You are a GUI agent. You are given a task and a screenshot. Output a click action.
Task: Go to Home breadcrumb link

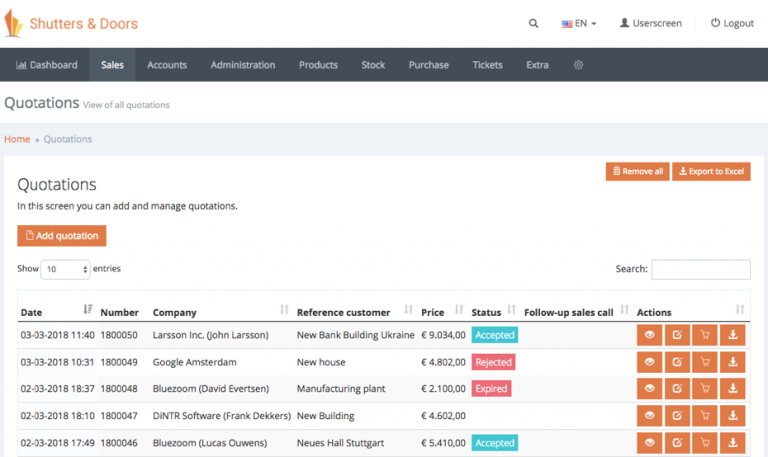(x=17, y=139)
